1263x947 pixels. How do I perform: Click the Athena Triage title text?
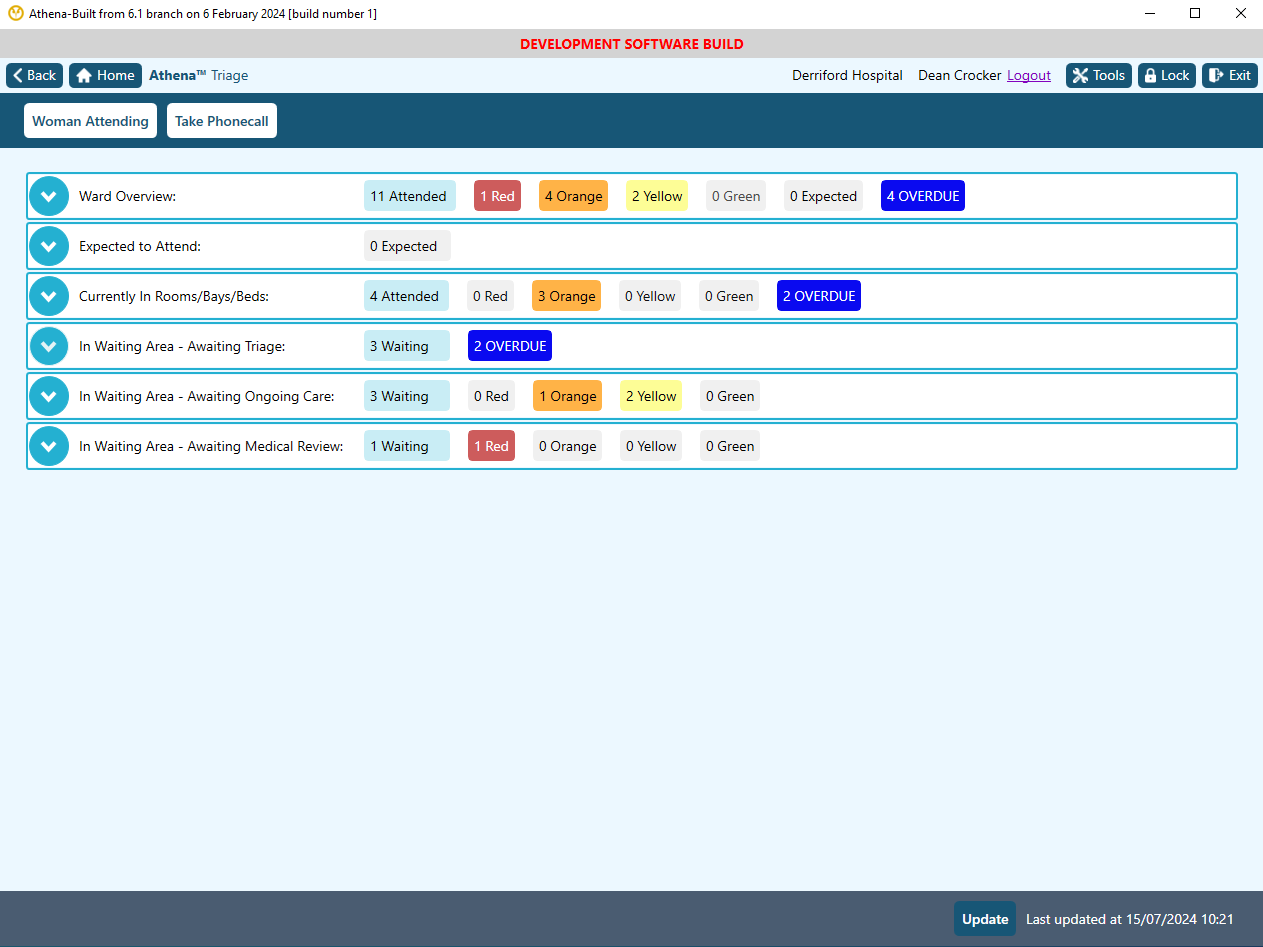[x=199, y=75]
